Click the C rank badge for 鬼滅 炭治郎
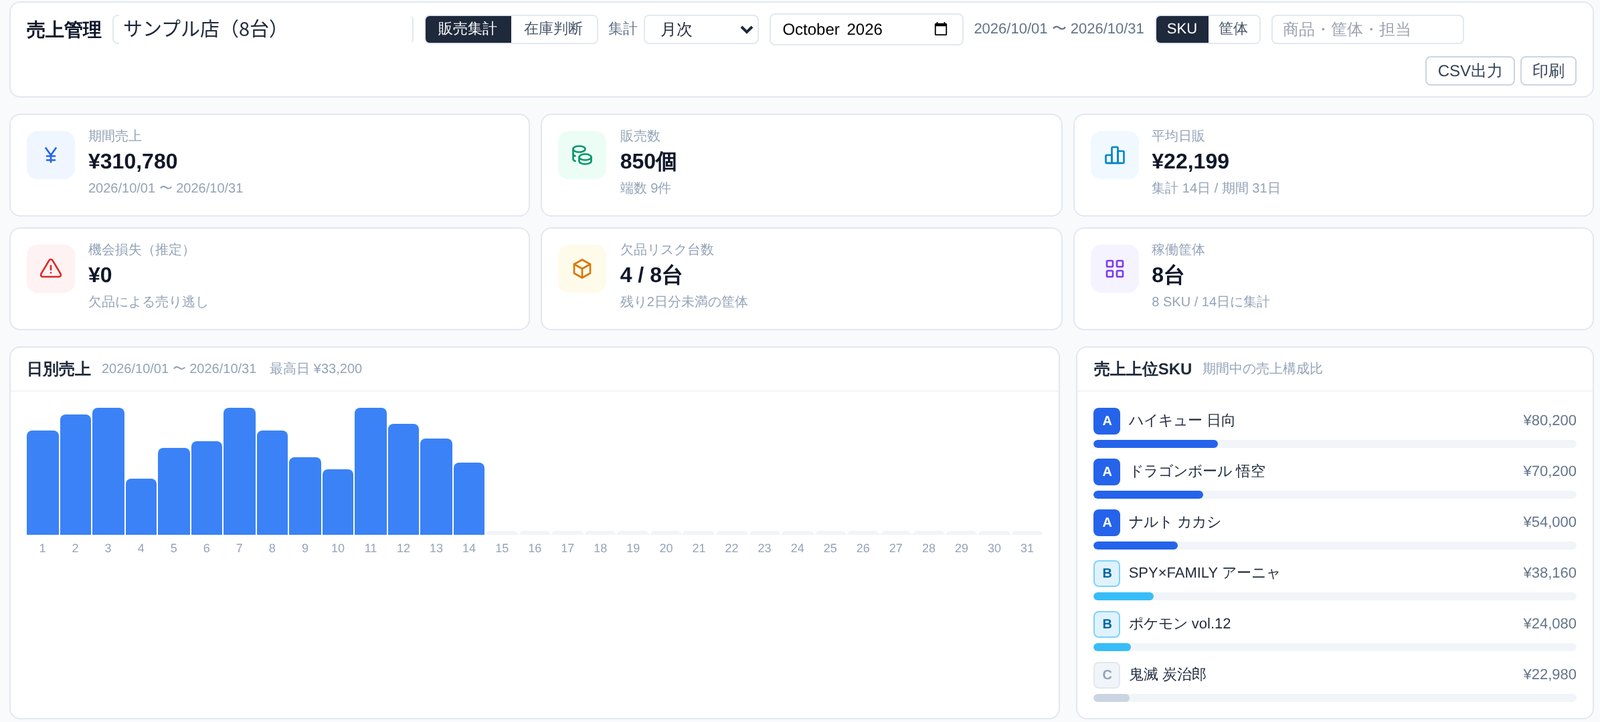Image resolution: width=1600 pixels, height=722 pixels. [x=1106, y=675]
